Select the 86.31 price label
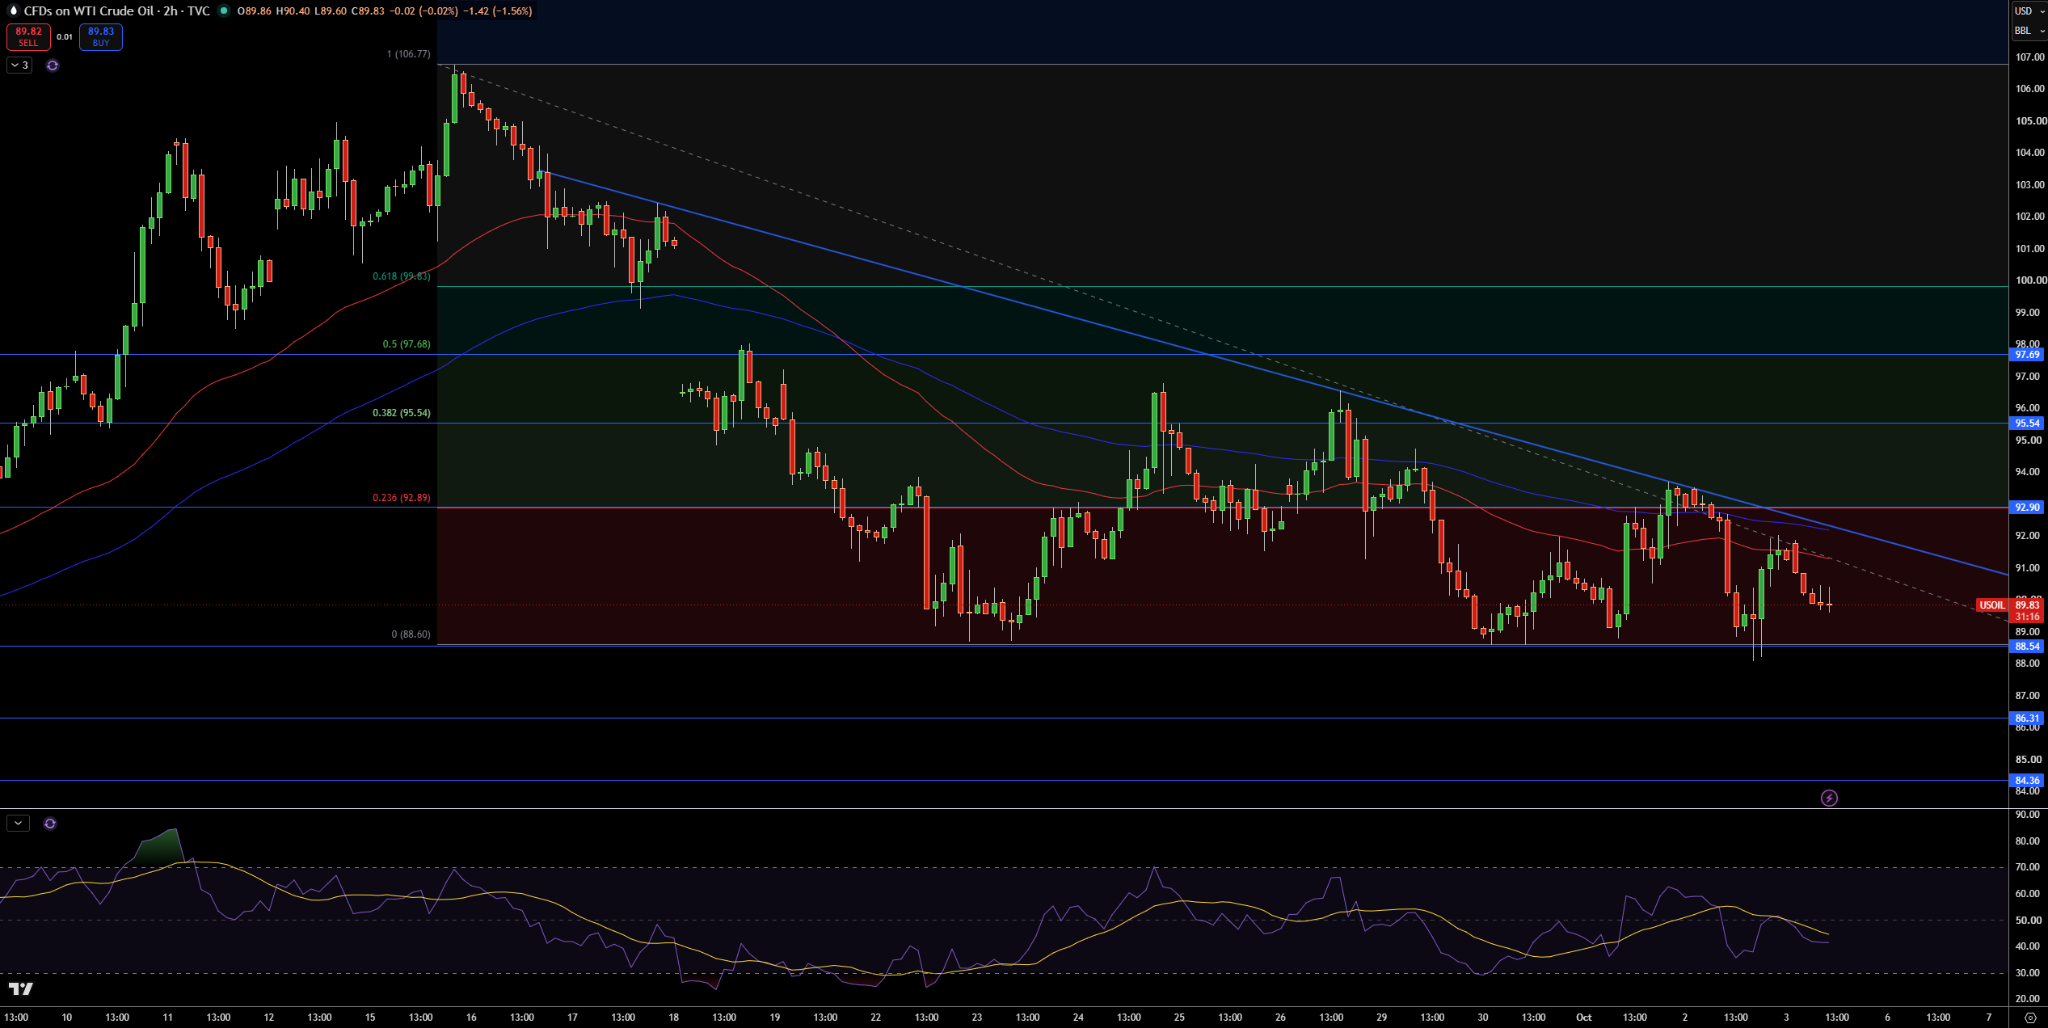 click(x=2027, y=718)
